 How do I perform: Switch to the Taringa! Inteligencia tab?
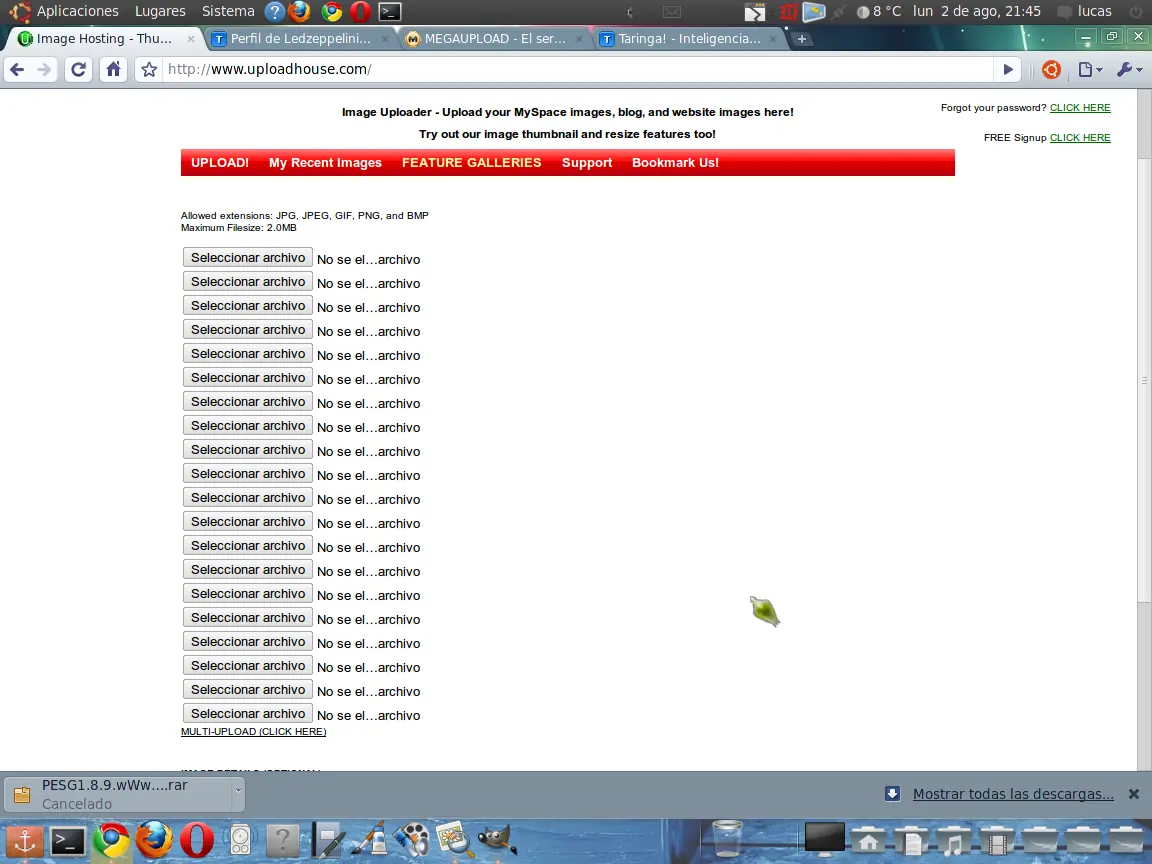coord(688,39)
